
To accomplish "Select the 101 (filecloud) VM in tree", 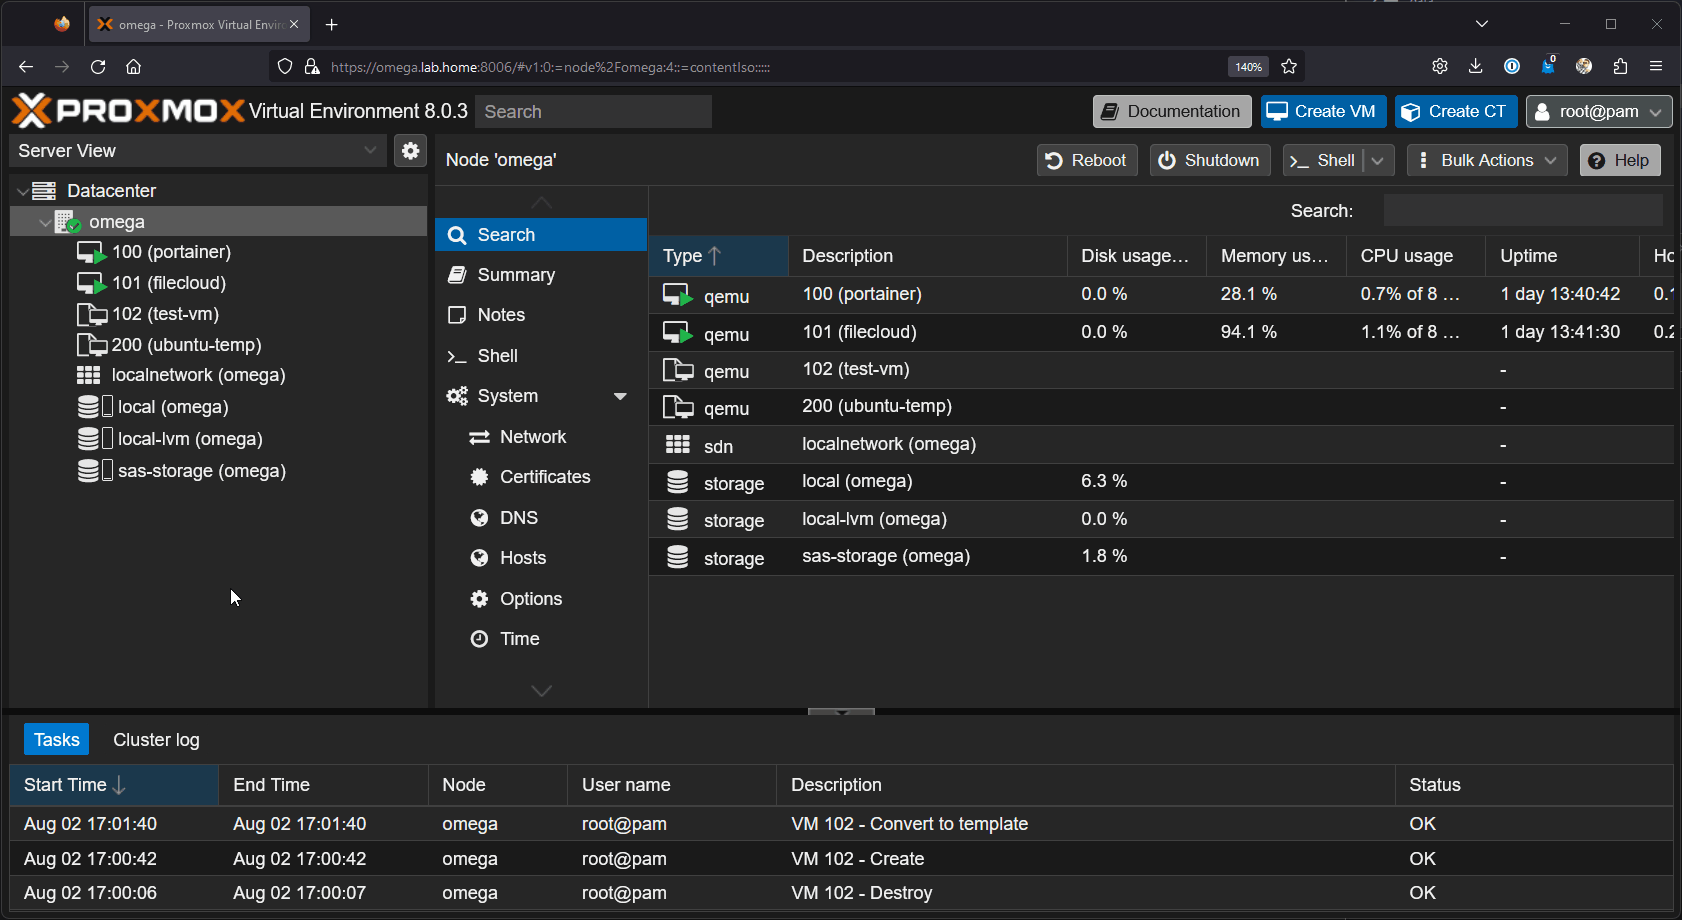I will point(169,283).
